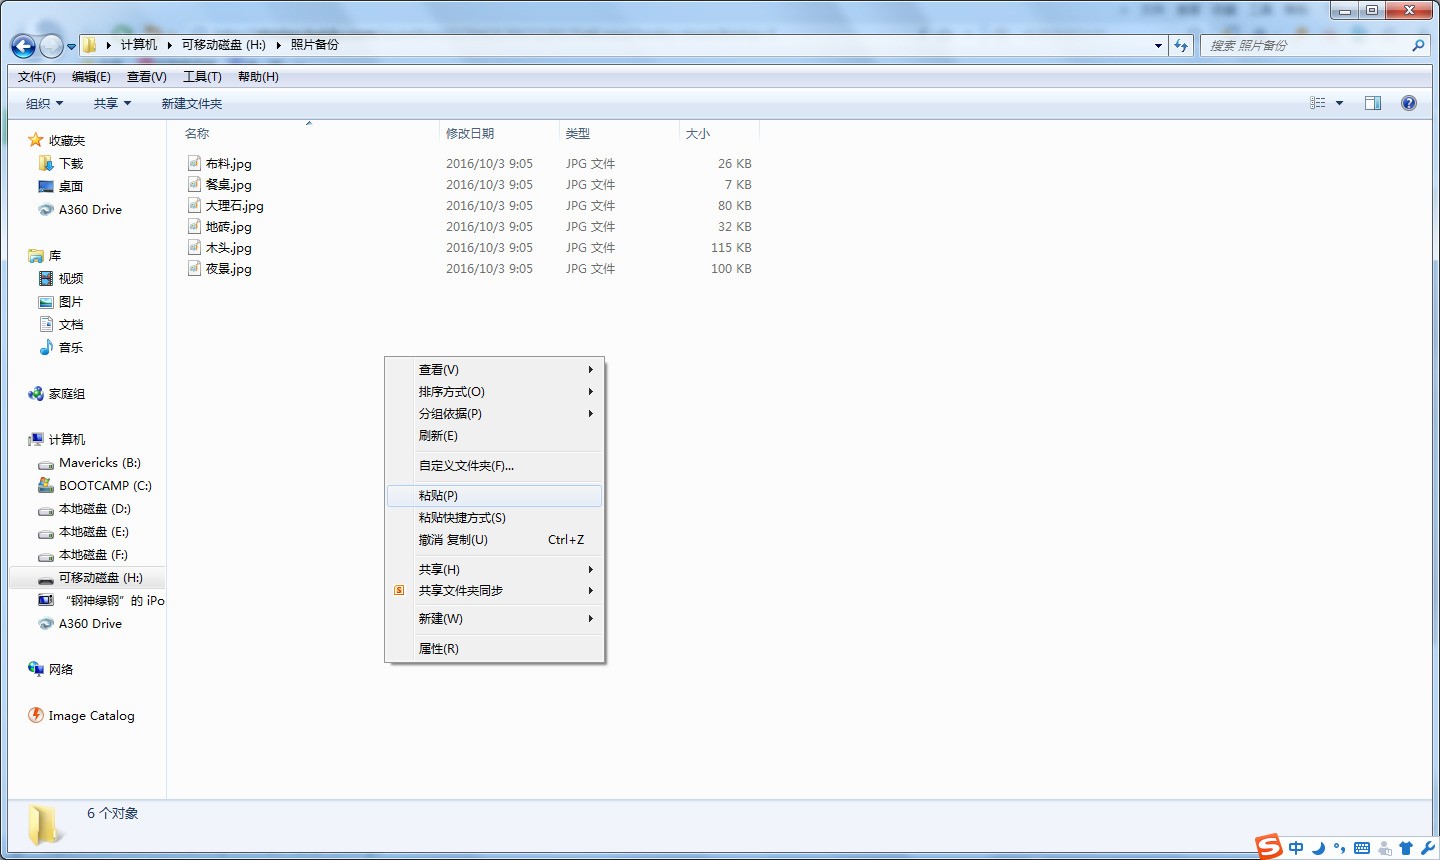
Task: Open the 文件(F) menu
Action: pos(37,77)
